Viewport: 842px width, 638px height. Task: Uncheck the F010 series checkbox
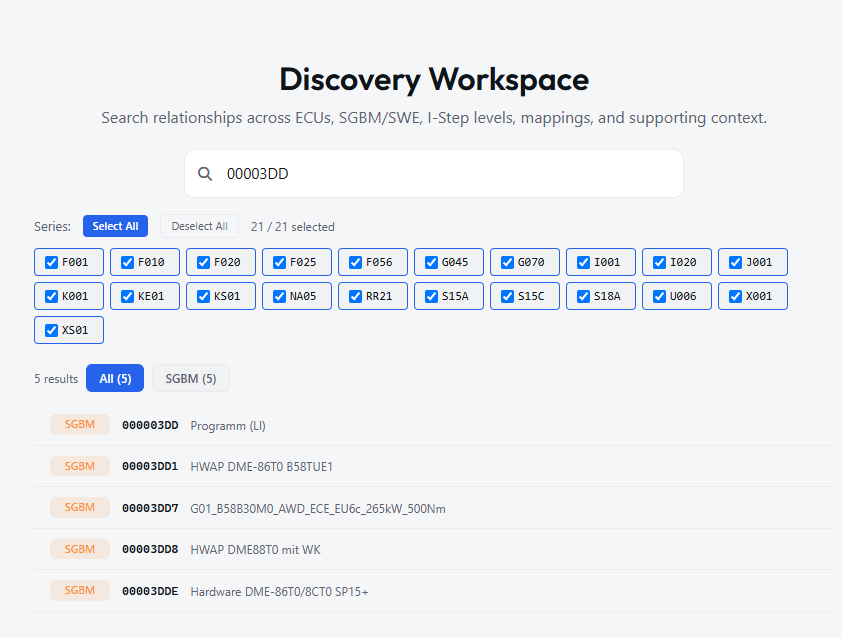pyautogui.click(x=127, y=262)
